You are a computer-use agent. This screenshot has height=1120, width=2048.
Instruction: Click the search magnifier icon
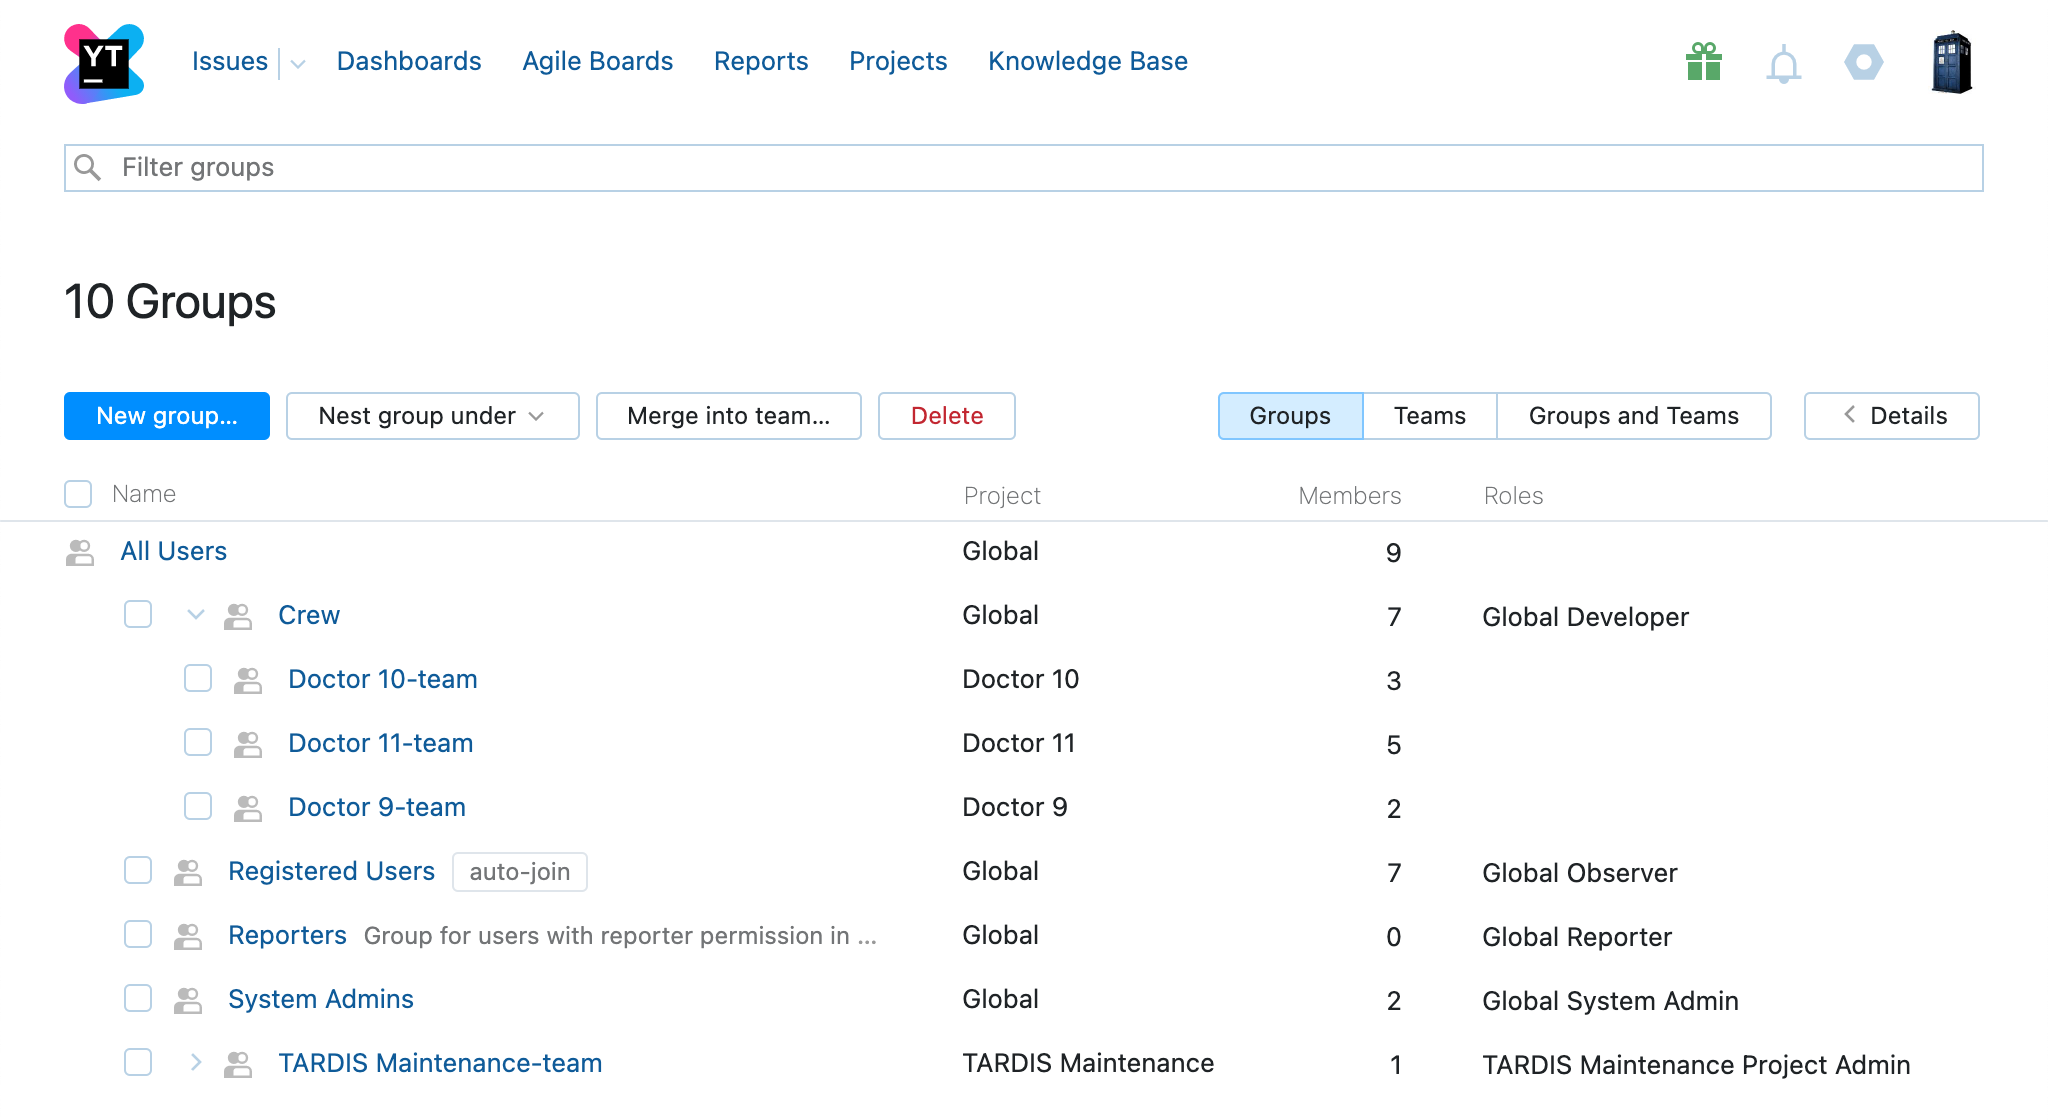click(x=88, y=167)
